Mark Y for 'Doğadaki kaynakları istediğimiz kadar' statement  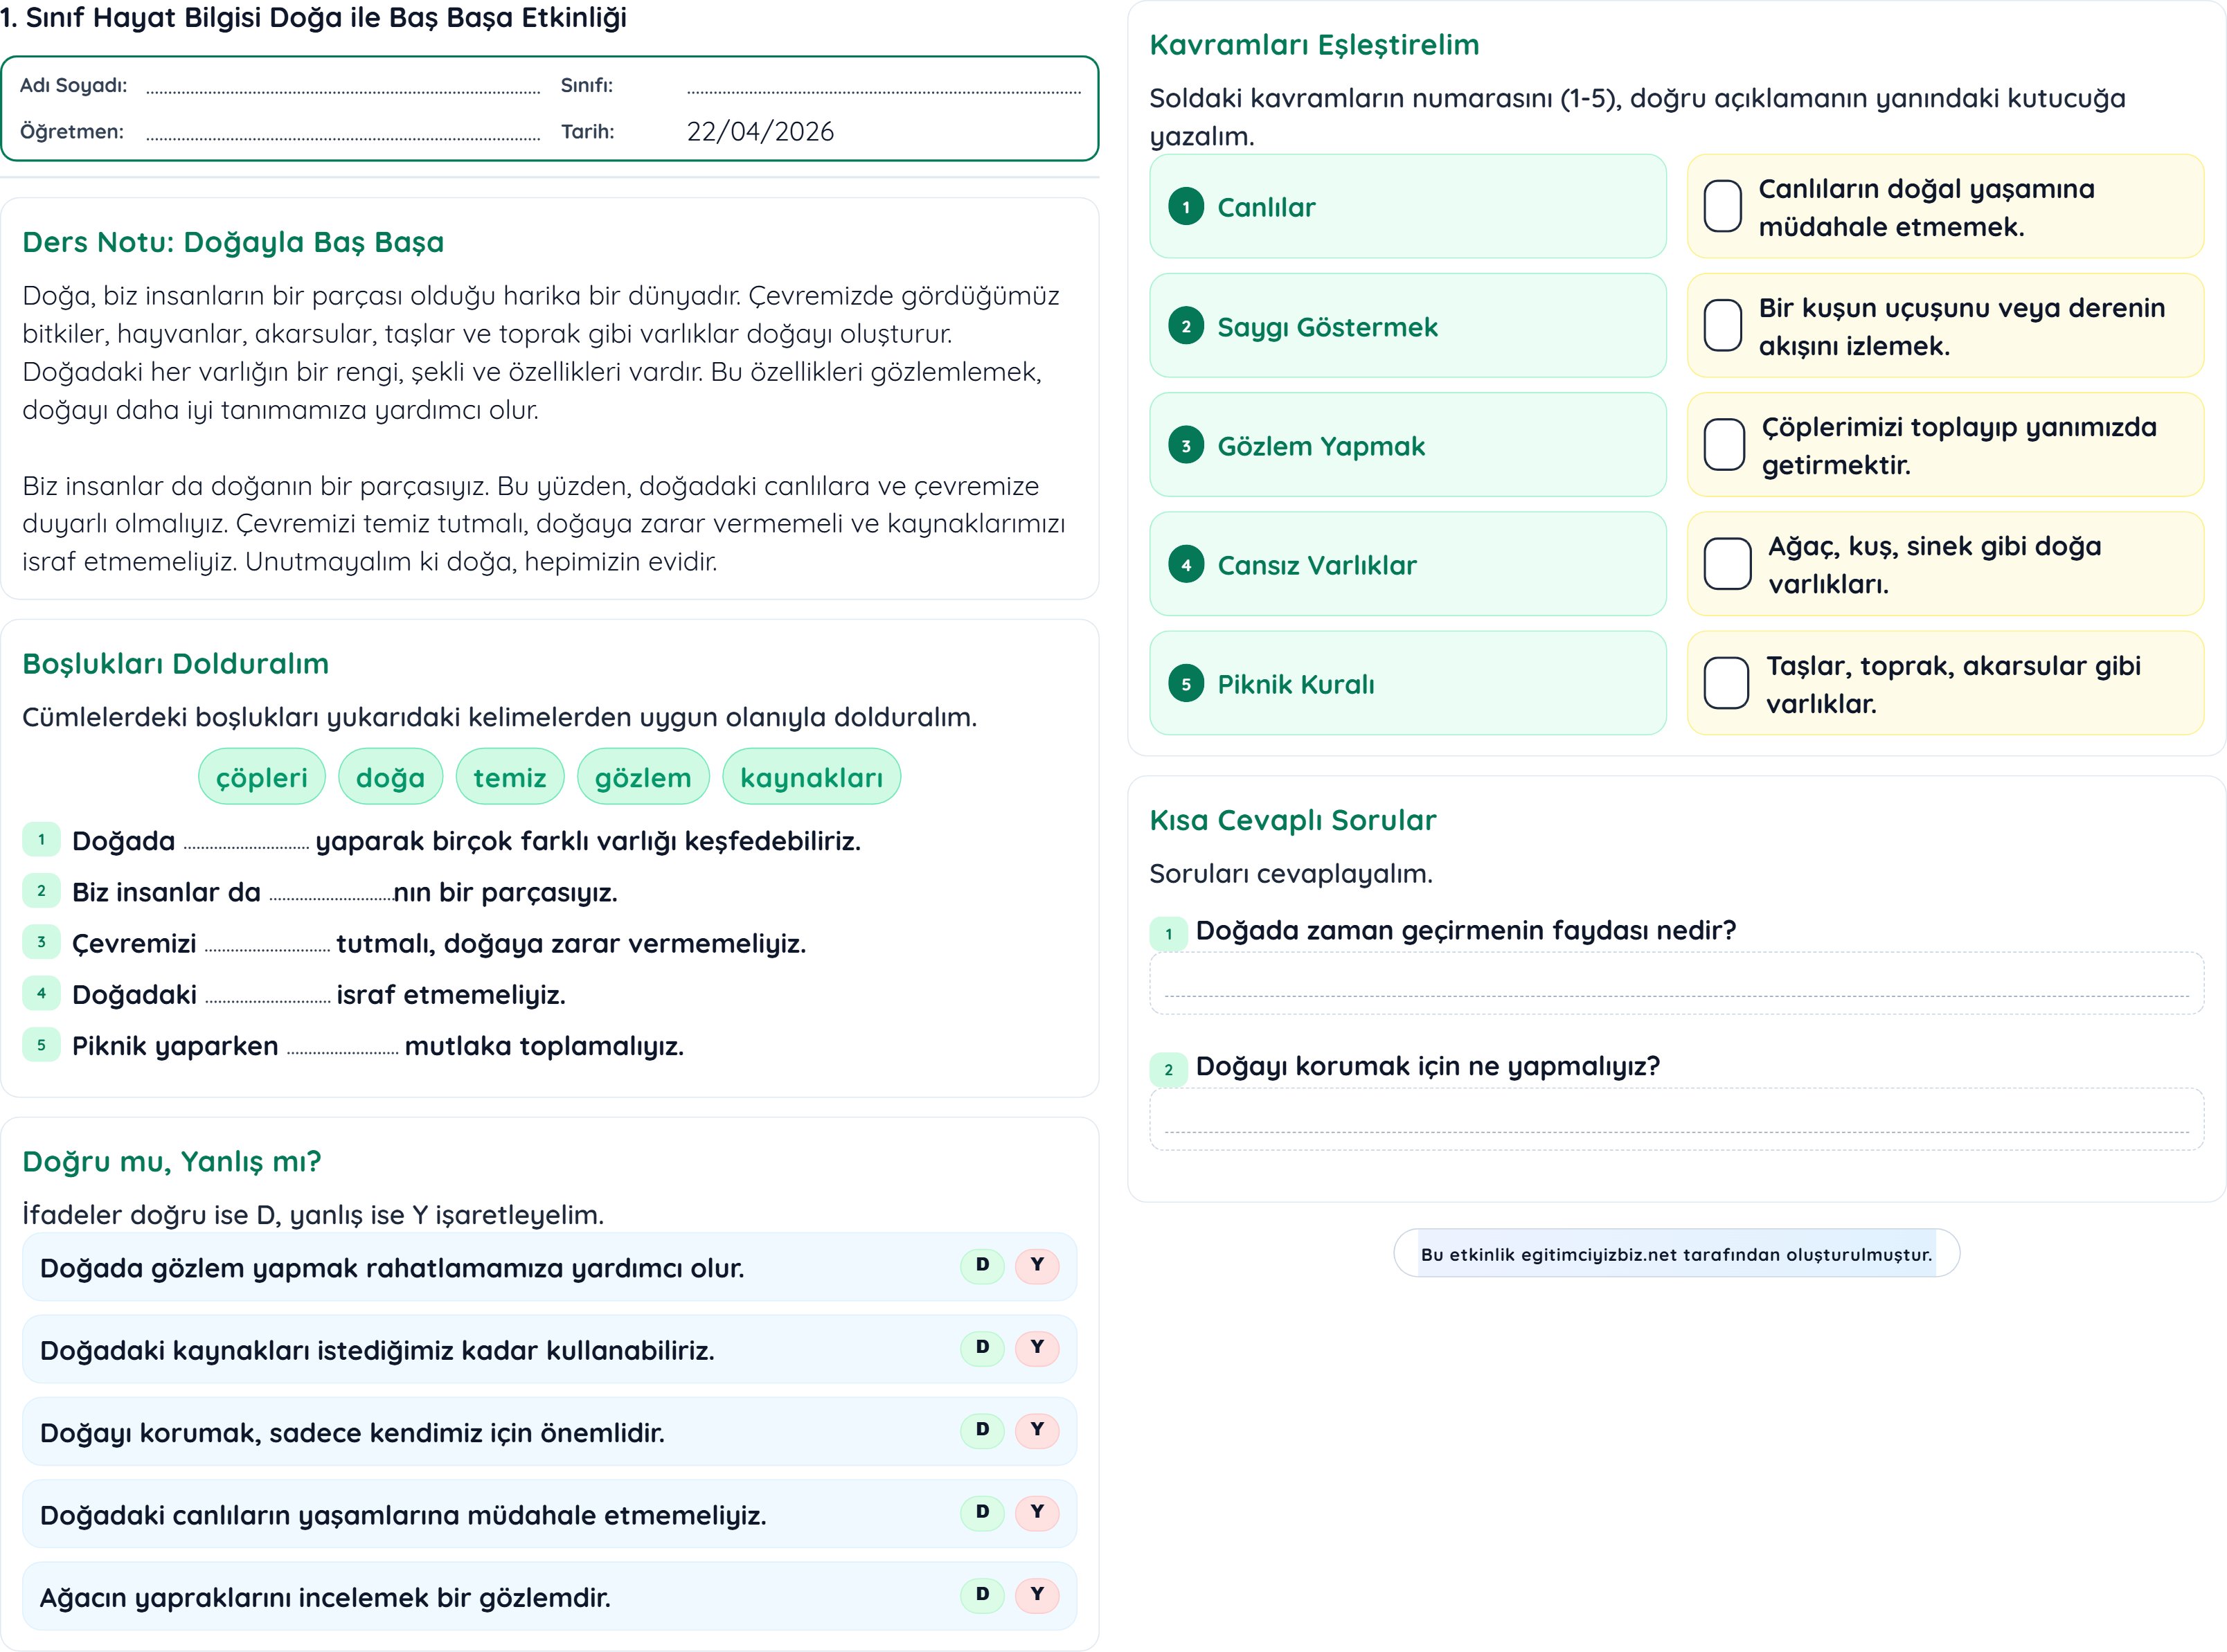(1037, 1348)
